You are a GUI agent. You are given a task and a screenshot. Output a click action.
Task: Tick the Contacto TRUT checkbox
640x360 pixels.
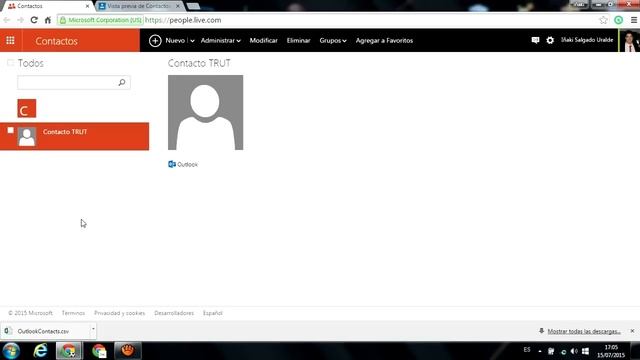tap(11, 130)
